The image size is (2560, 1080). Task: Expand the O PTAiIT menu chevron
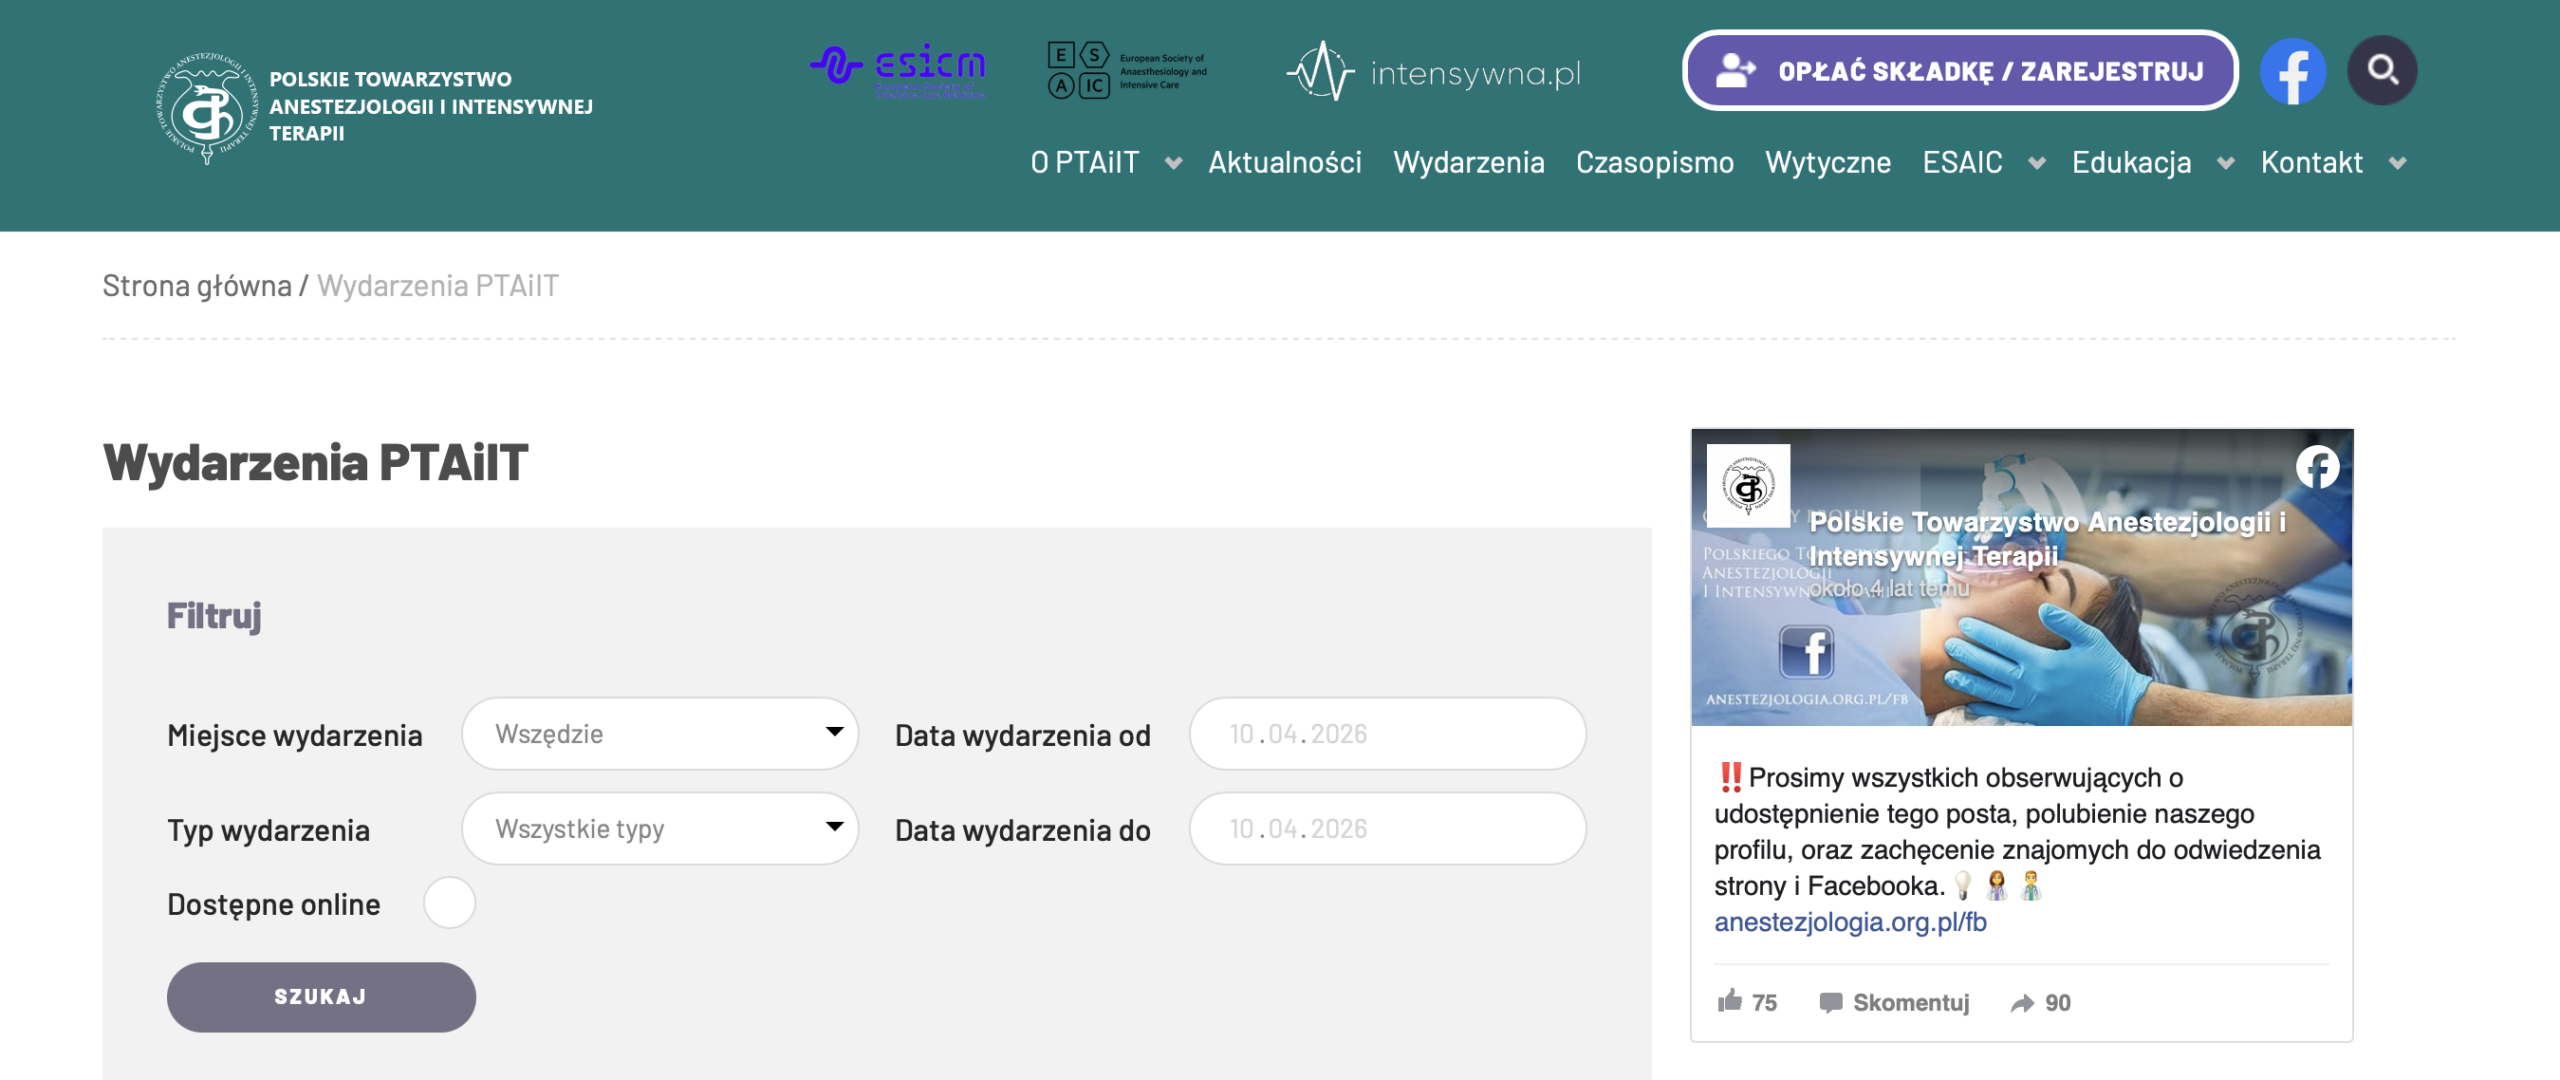[x=1174, y=163]
